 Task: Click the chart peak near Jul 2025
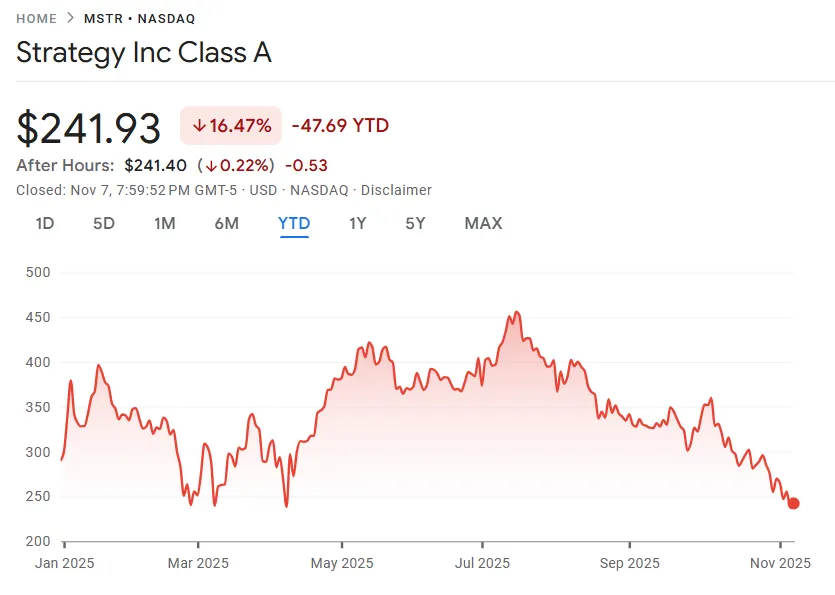click(516, 313)
